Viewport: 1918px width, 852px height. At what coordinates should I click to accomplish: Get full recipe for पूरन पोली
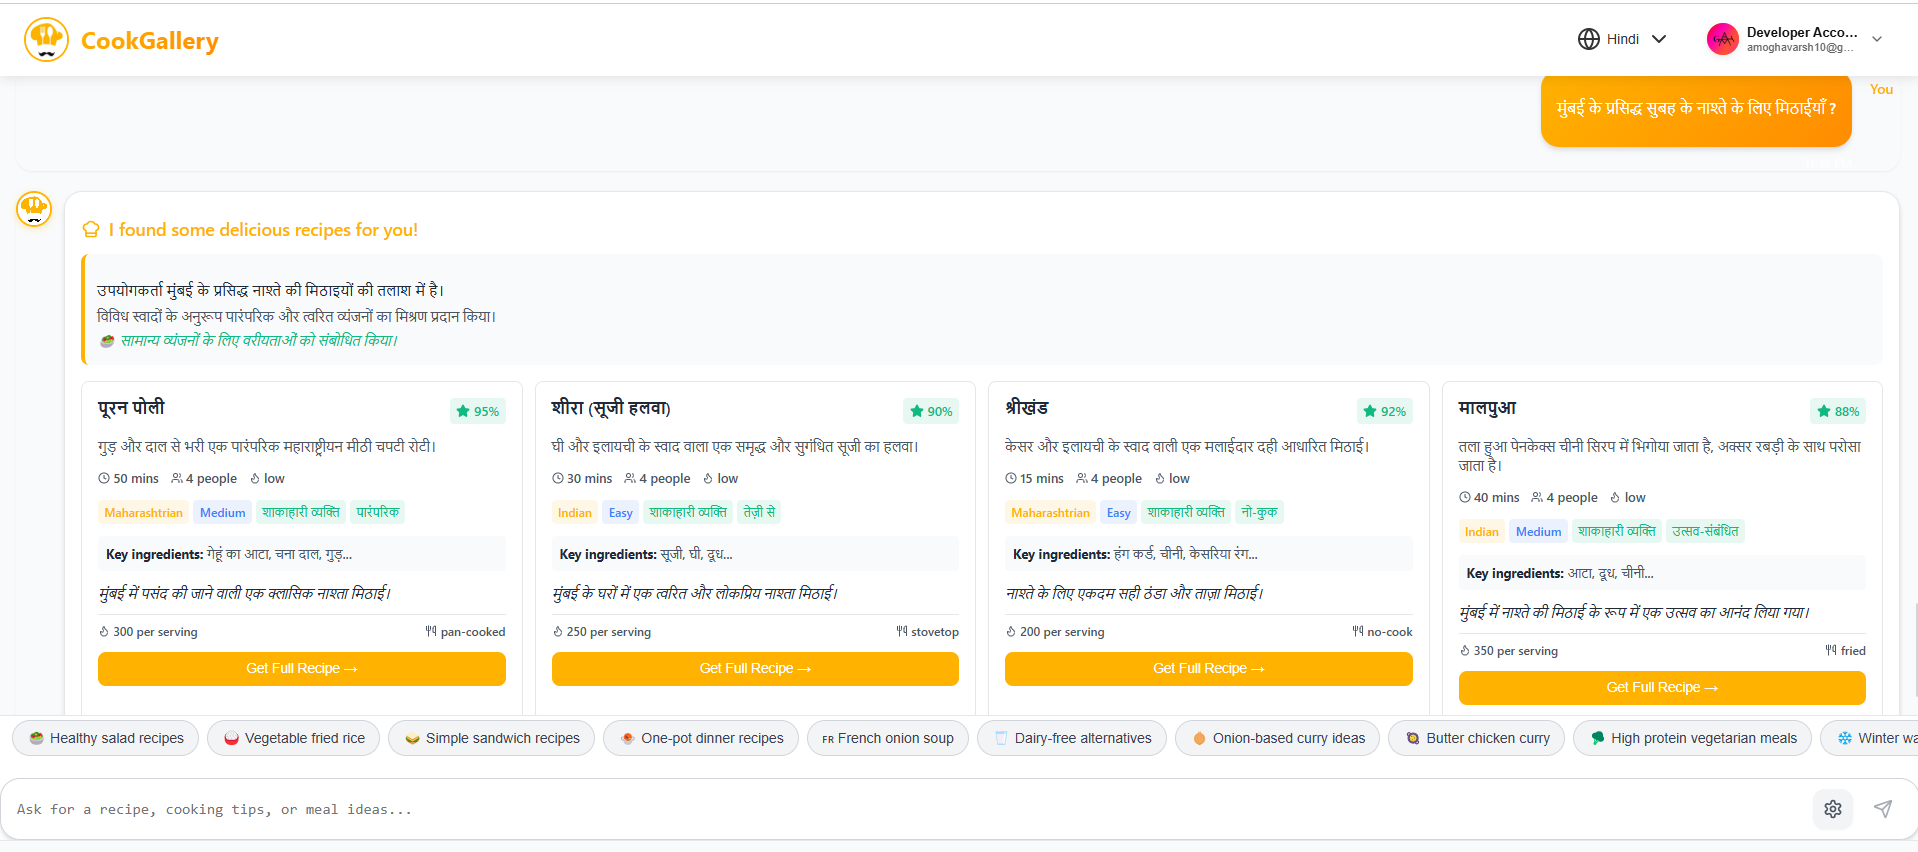tap(301, 669)
